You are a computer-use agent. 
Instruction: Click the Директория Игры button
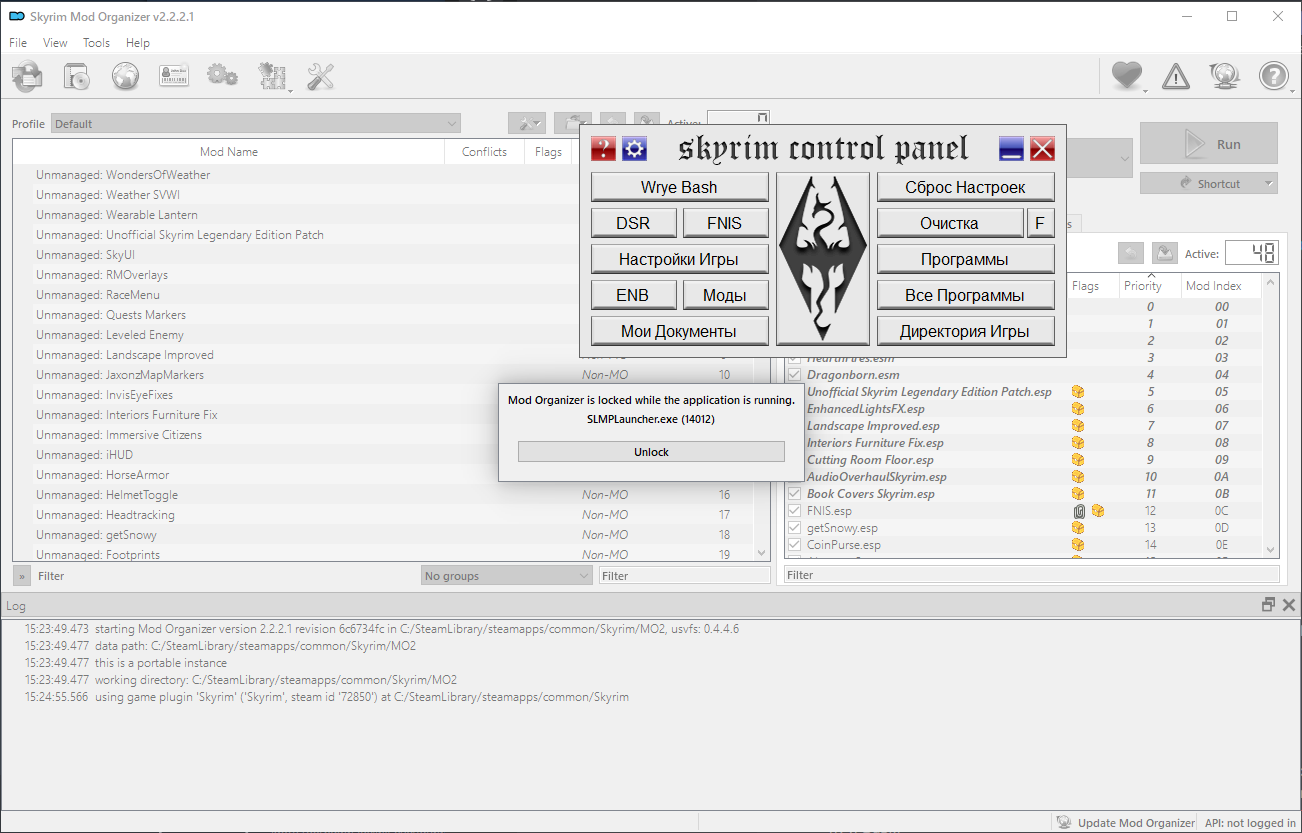[x=965, y=331]
